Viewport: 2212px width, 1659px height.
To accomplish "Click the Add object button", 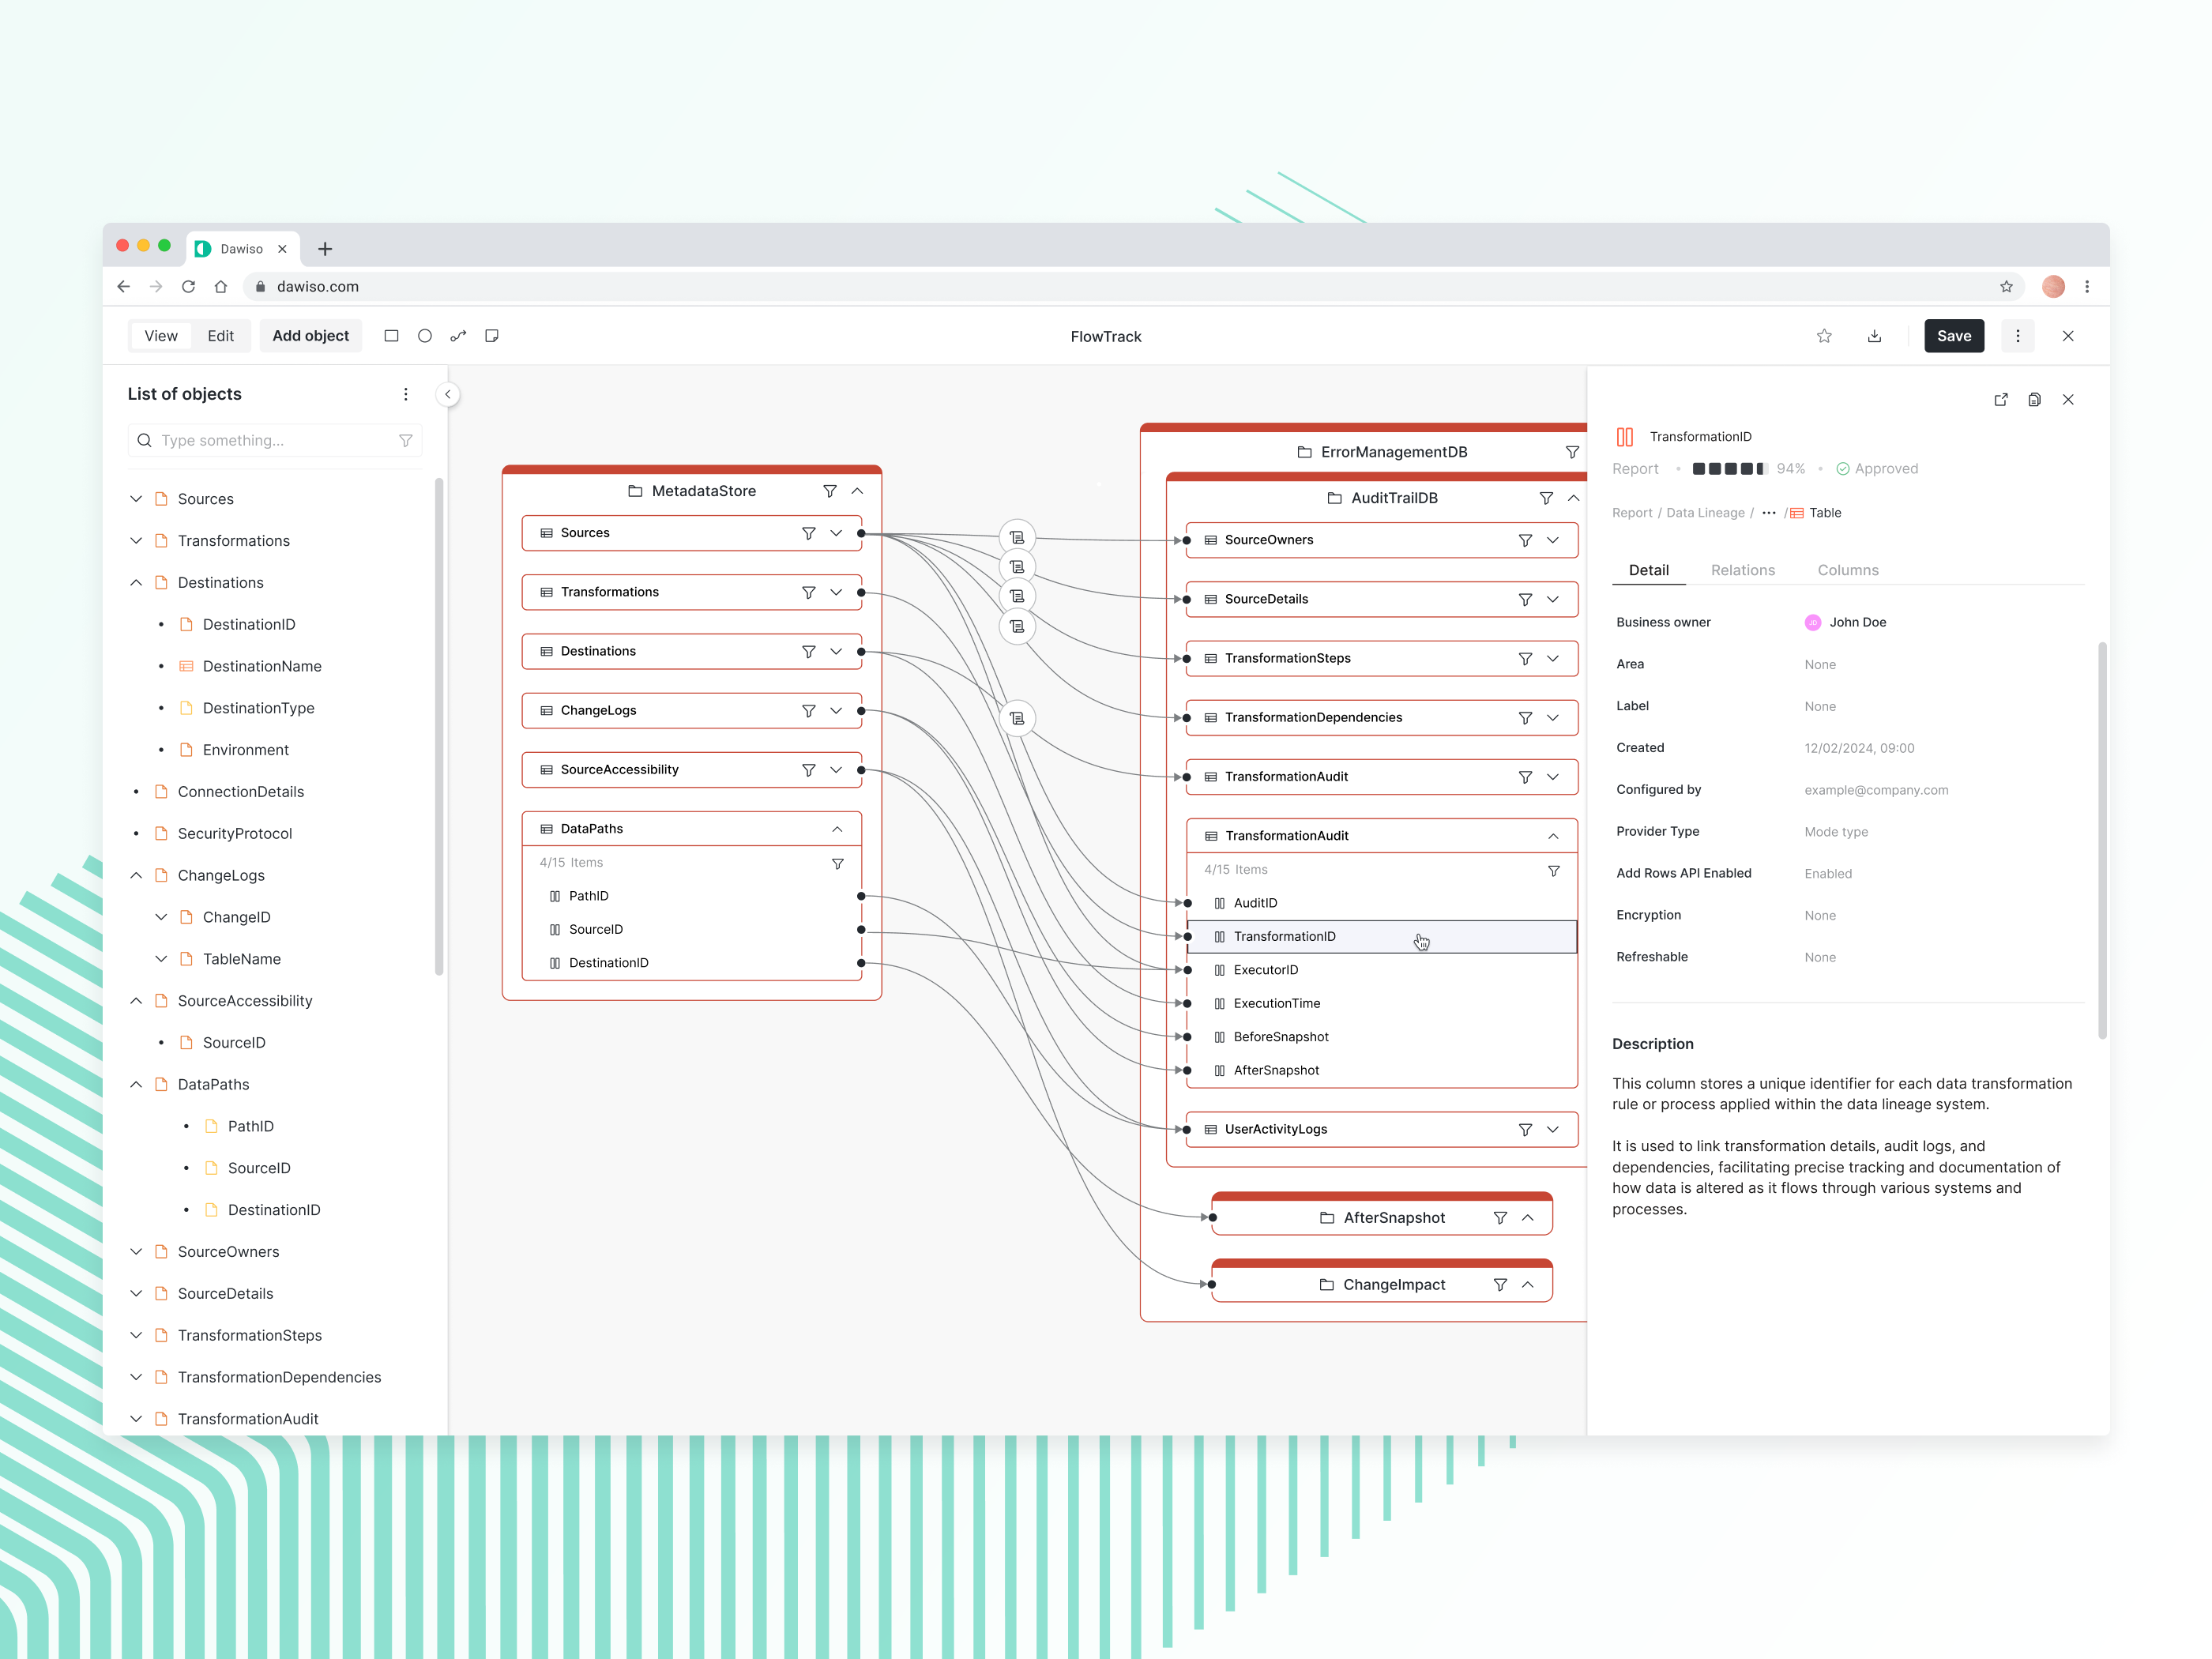I will point(310,335).
